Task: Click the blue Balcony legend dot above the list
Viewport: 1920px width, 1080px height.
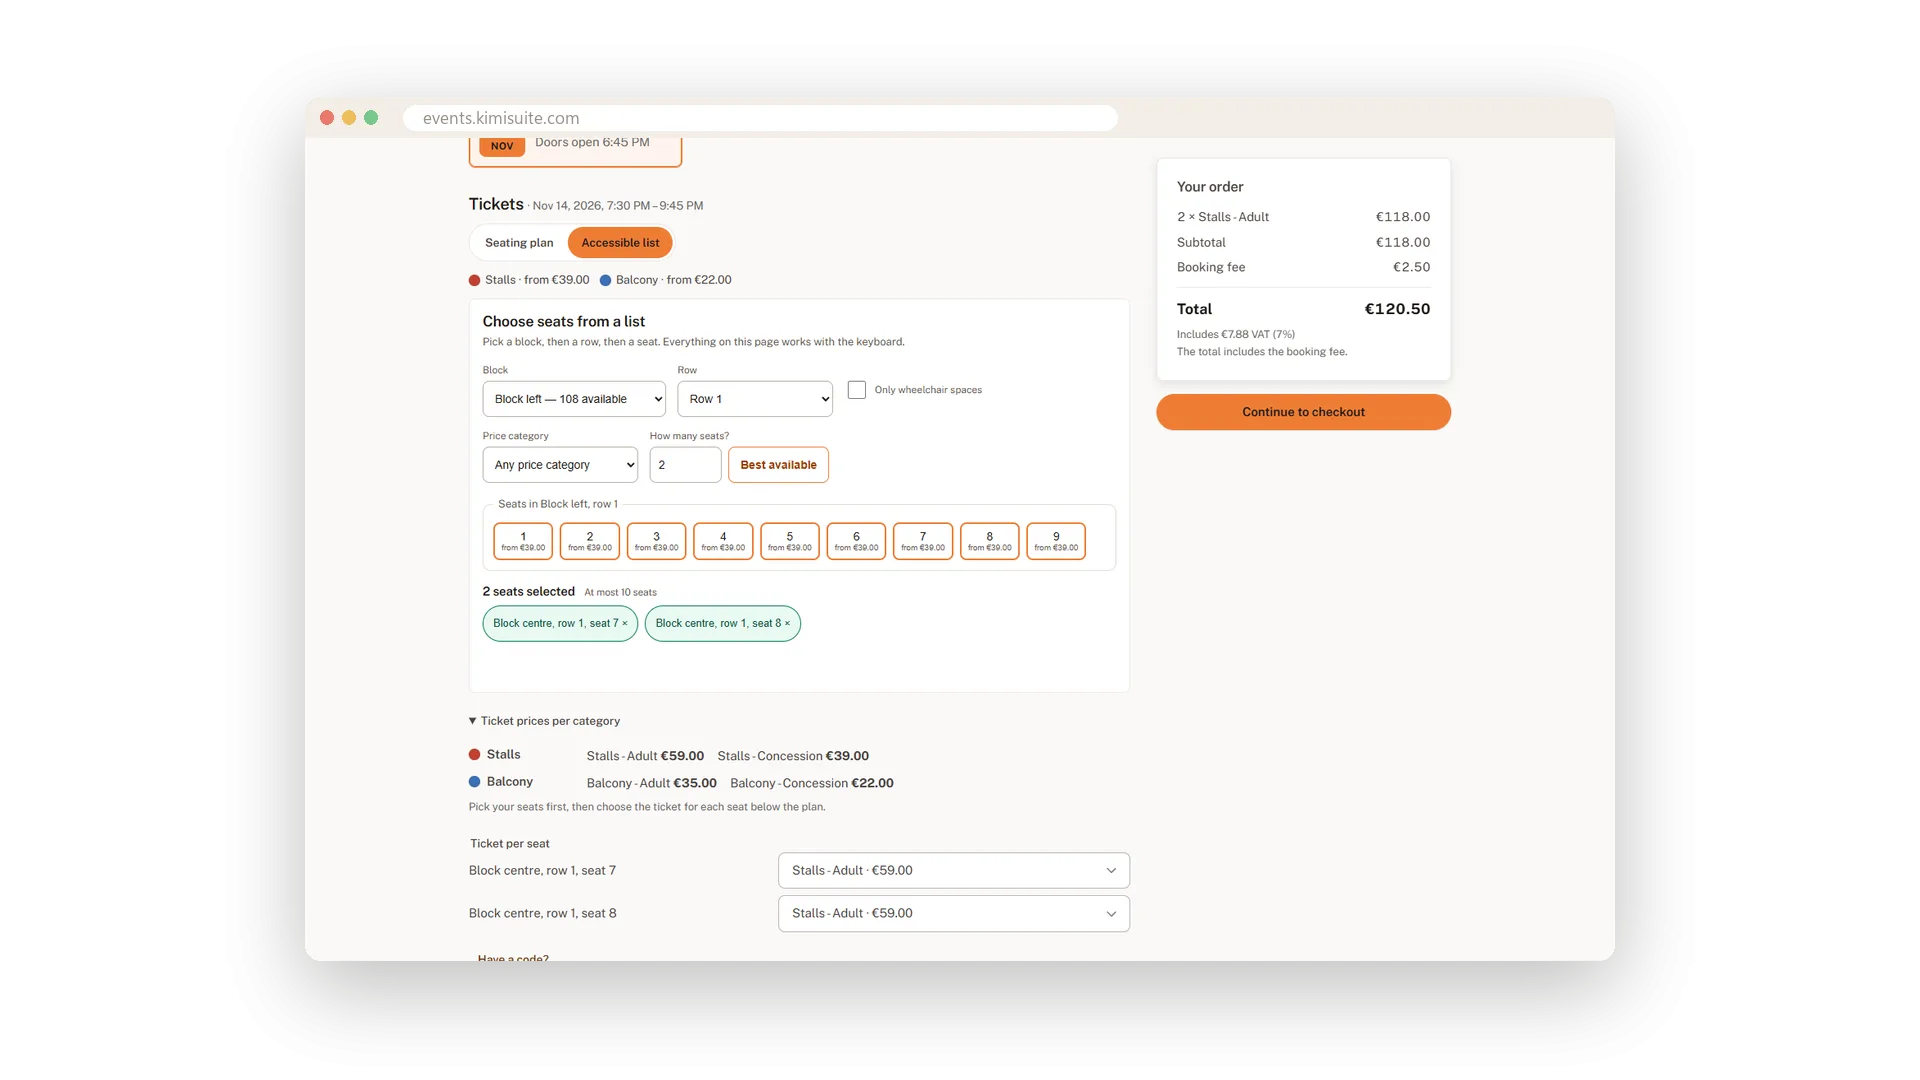Action: coord(605,281)
